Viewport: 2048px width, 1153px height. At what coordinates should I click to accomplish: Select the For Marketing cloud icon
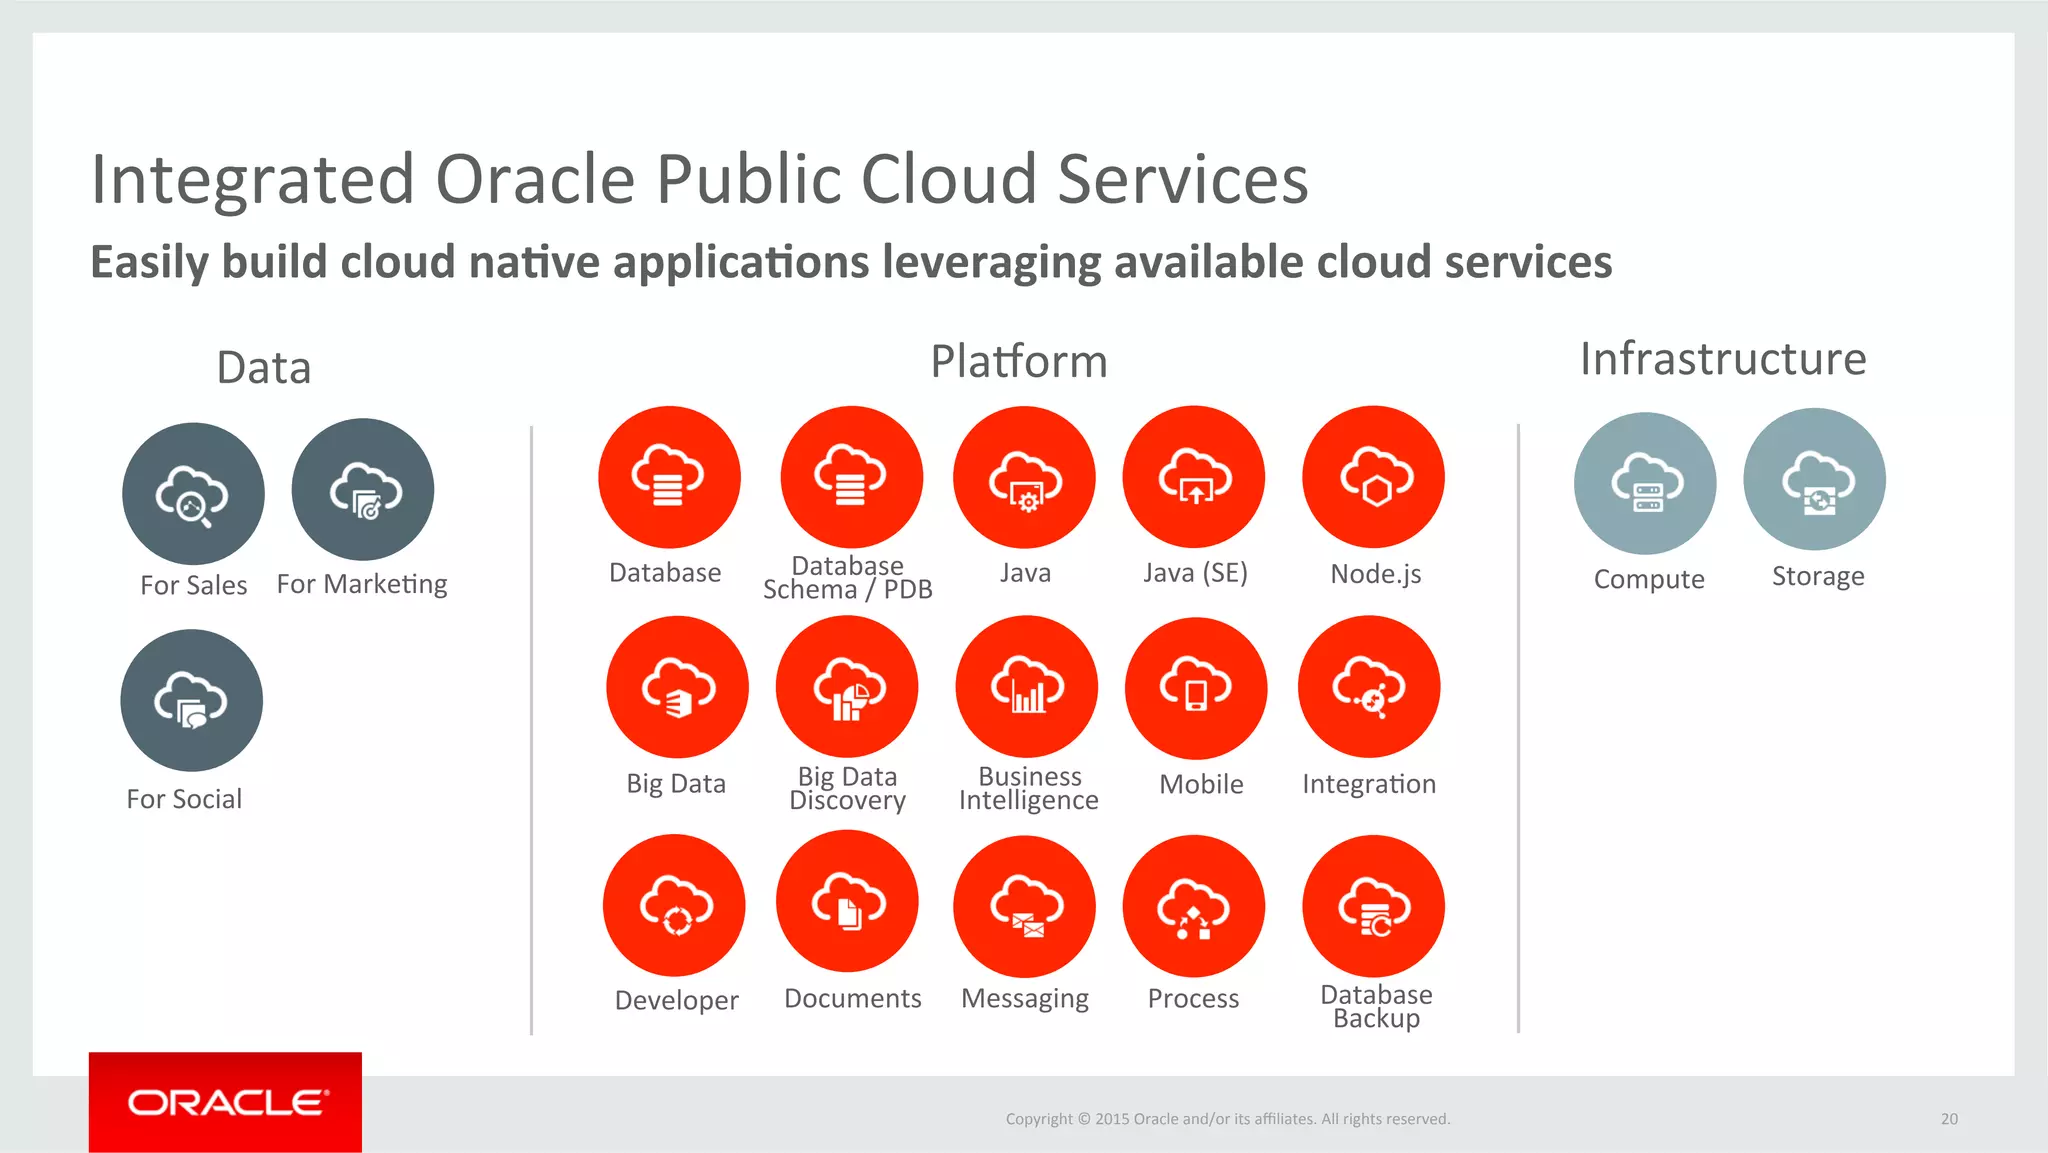[362, 489]
